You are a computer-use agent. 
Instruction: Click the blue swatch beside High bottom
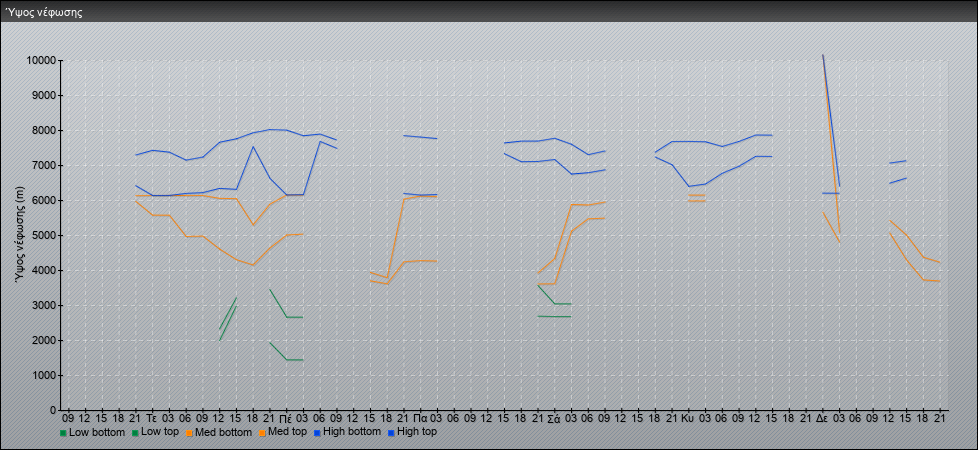point(316,433)
